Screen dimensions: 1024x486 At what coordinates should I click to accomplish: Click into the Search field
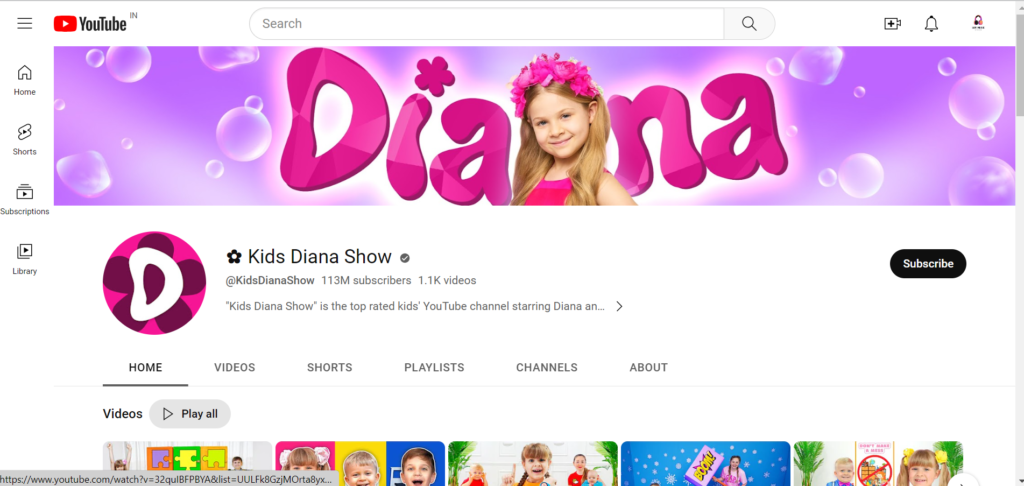click(x=487, y=24)
